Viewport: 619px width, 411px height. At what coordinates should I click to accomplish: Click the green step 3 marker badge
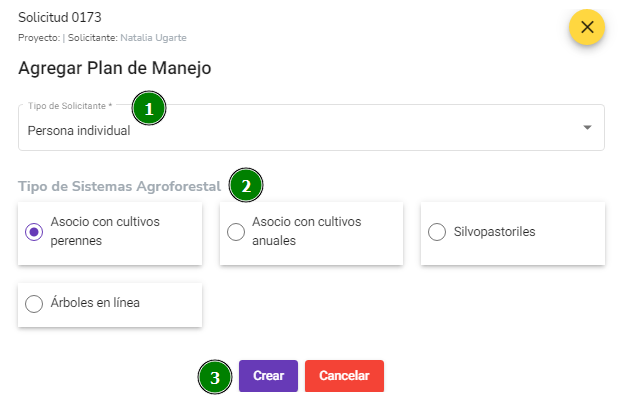(x=215, y=377)
